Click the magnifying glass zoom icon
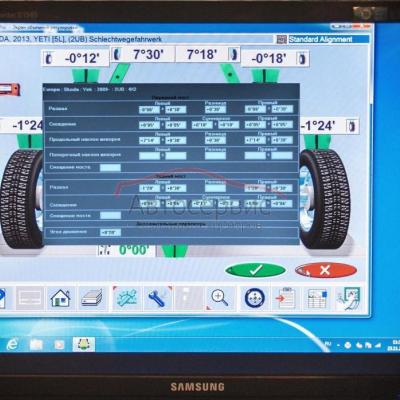Screen dimensions: 400x400 point(220,298)
